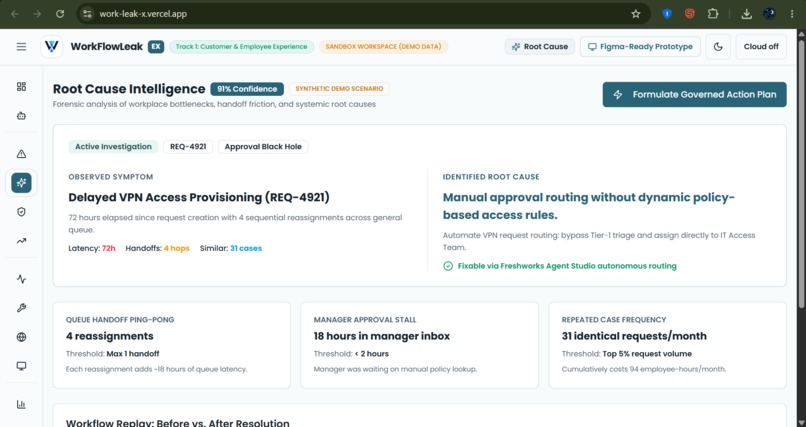The image size is (806, 427).
Task: Click the EX badge next to WorkFlowLeak
Action: pos(156,47)
